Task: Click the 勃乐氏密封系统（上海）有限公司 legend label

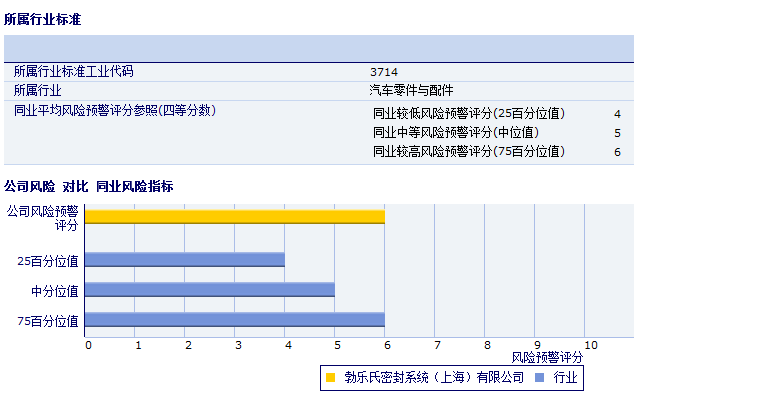Action: (434, 378)
